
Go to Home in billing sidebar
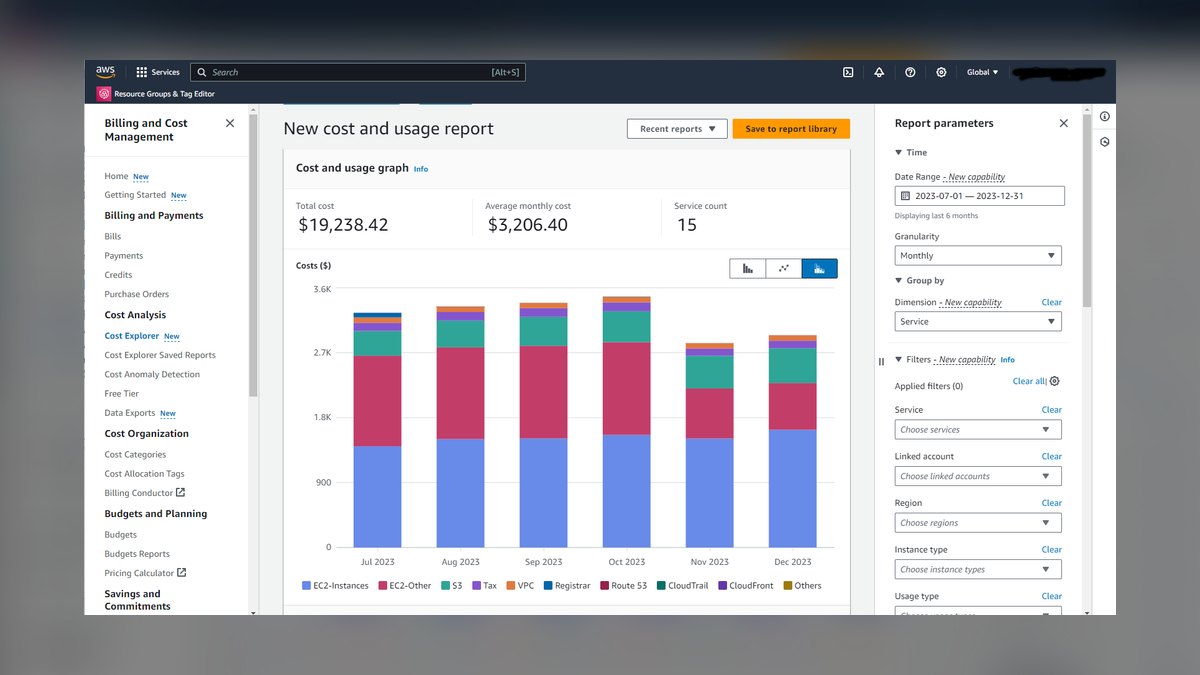coord(116,176)
